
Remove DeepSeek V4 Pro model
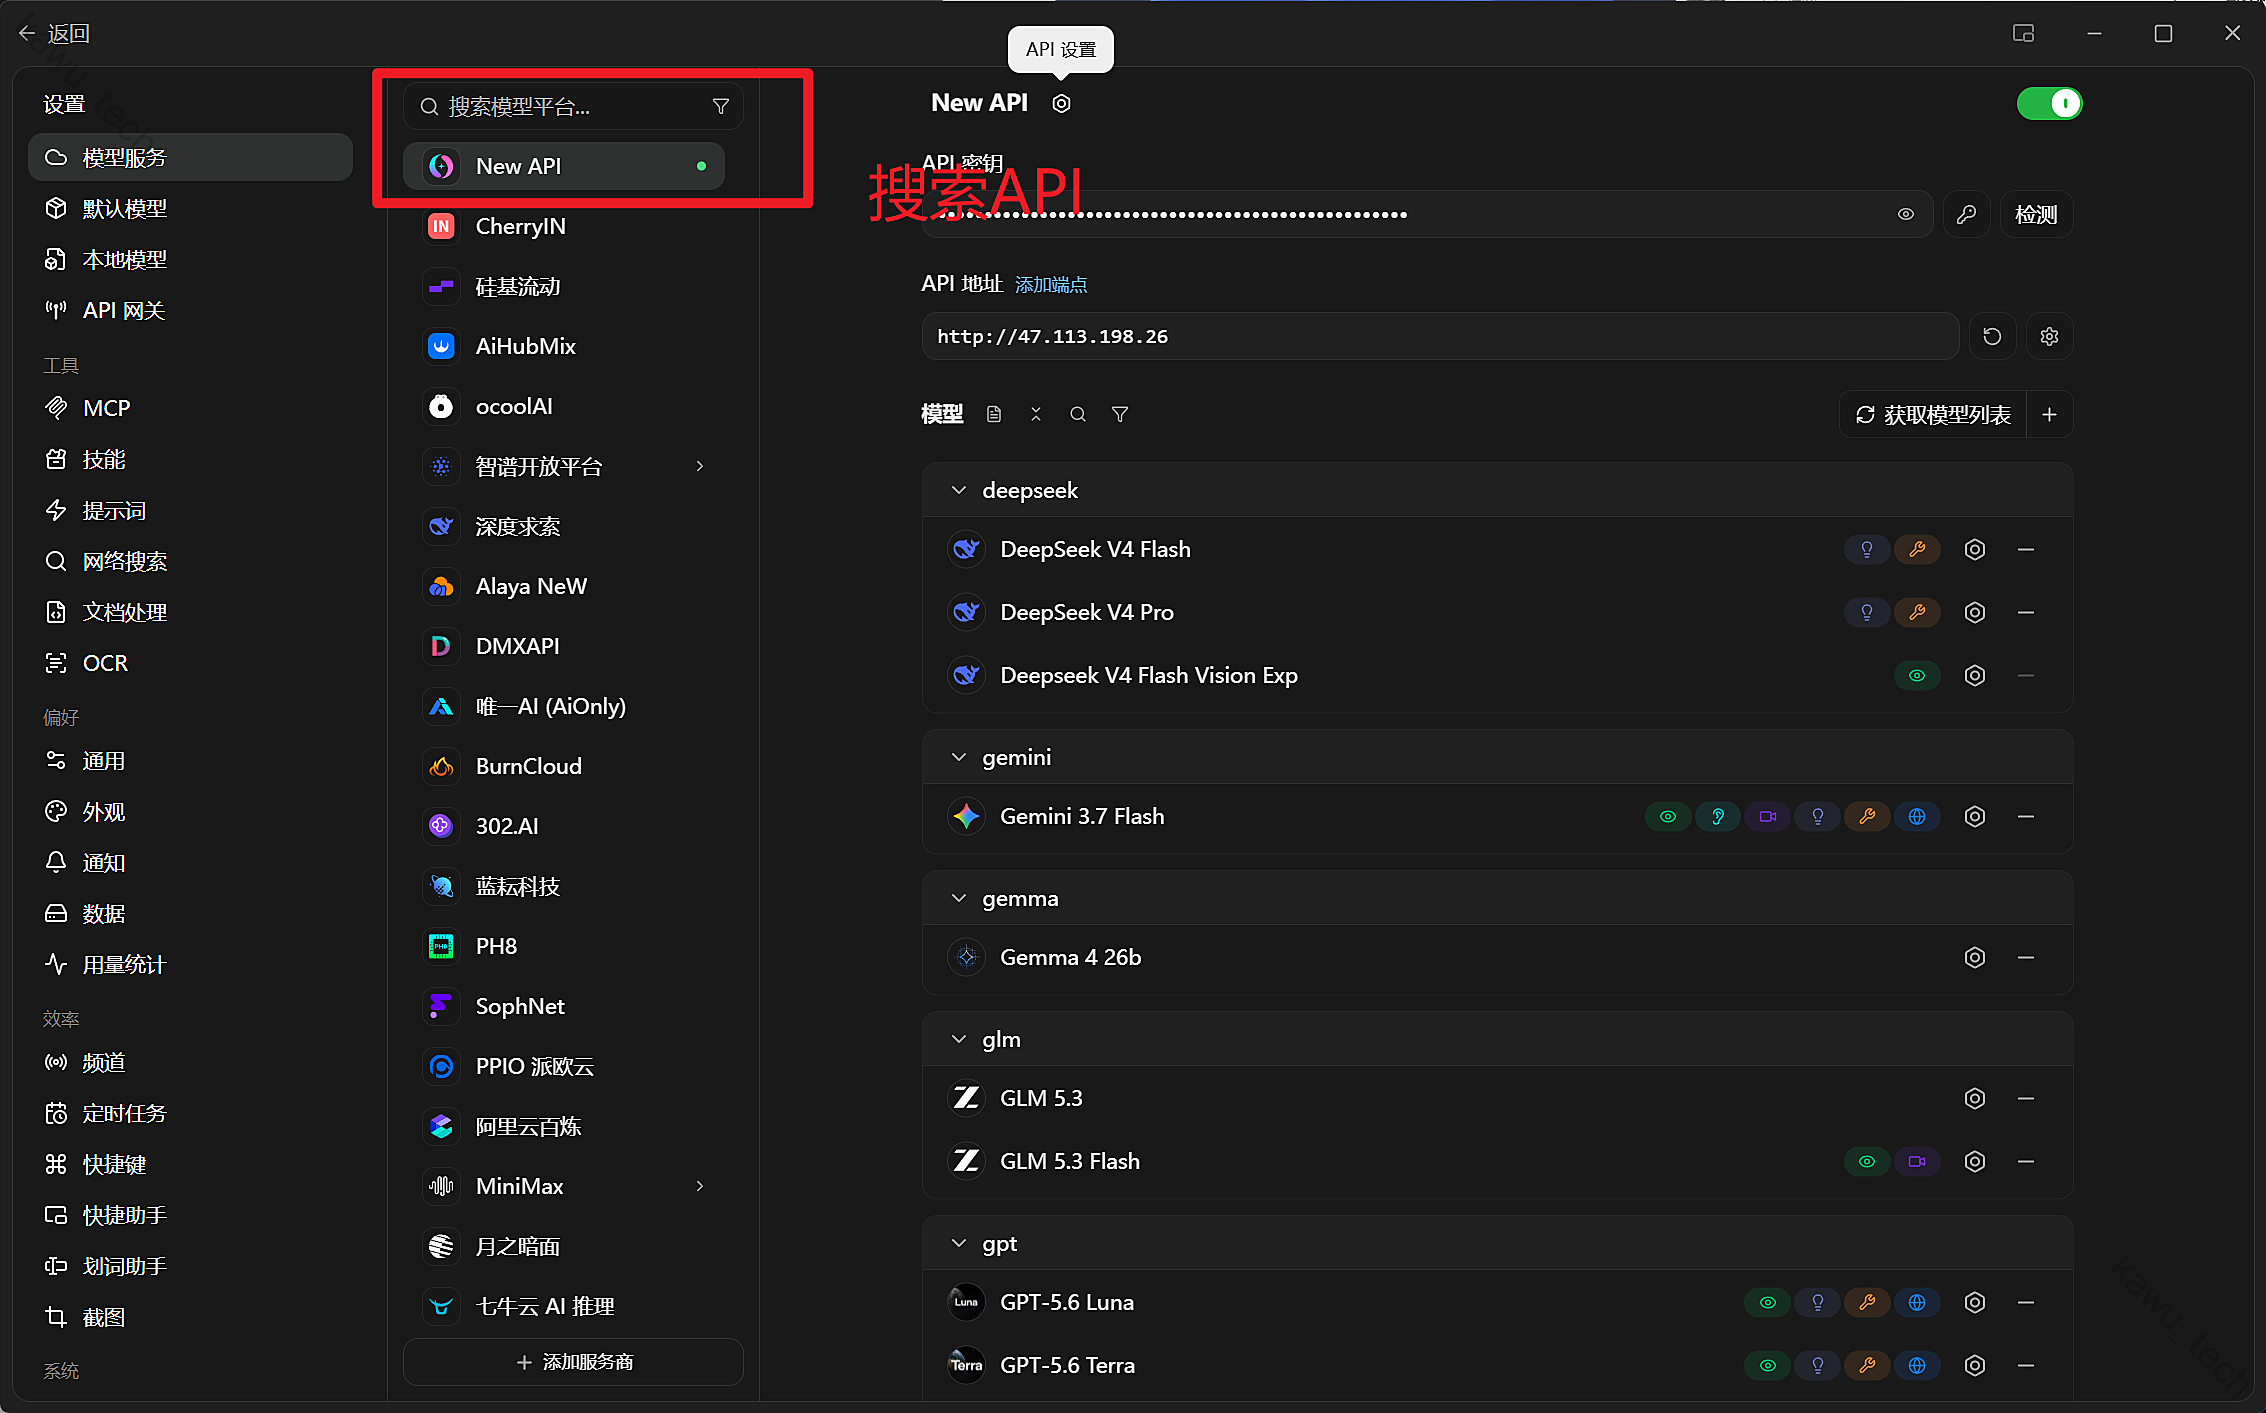[x=2026, y=612]
